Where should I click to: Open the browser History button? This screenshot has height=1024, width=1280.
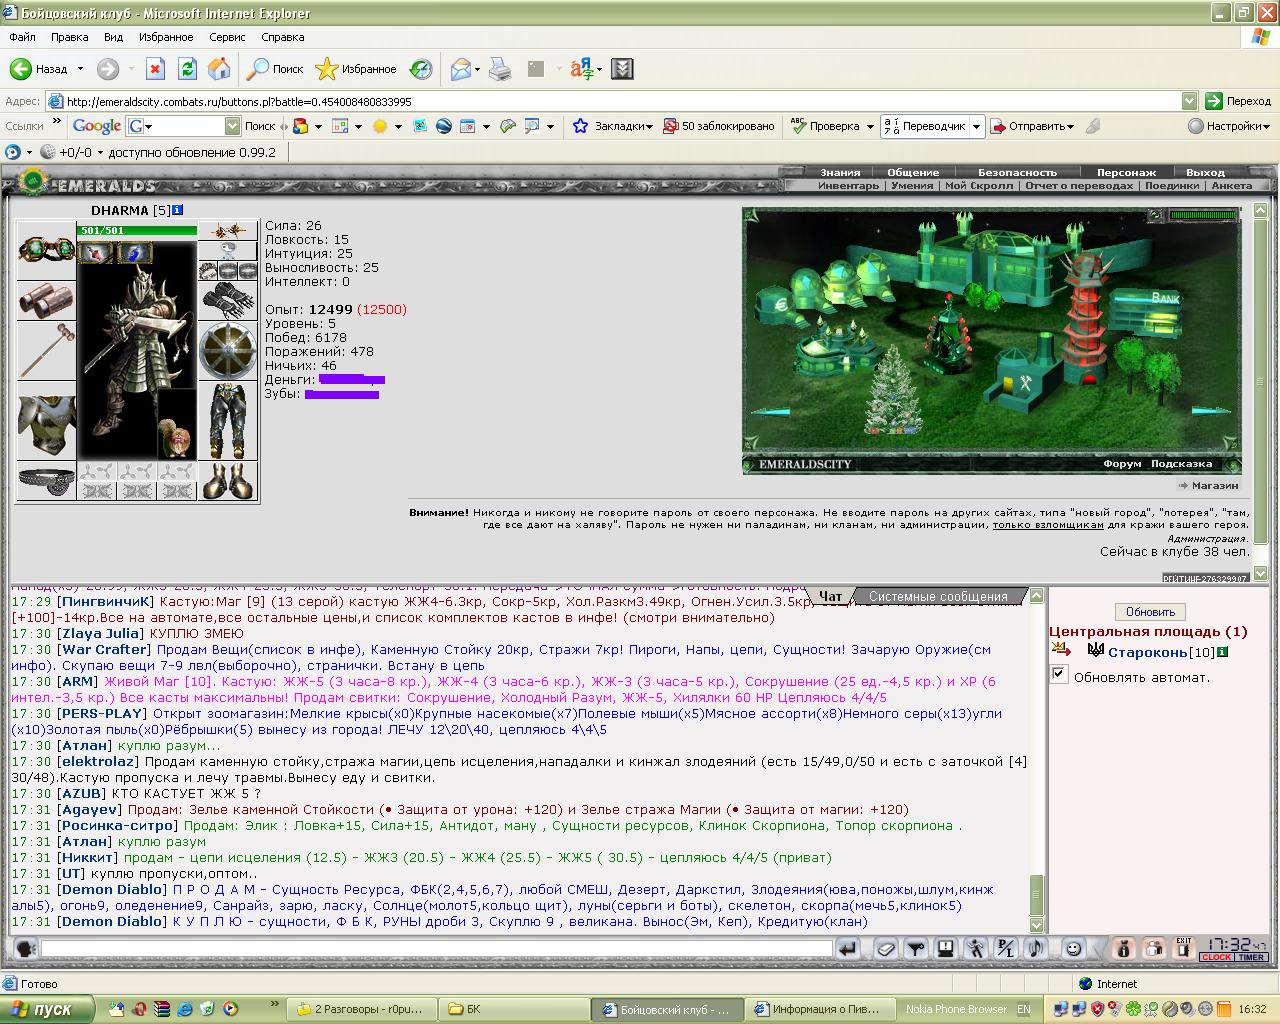(x=421, y=69)
